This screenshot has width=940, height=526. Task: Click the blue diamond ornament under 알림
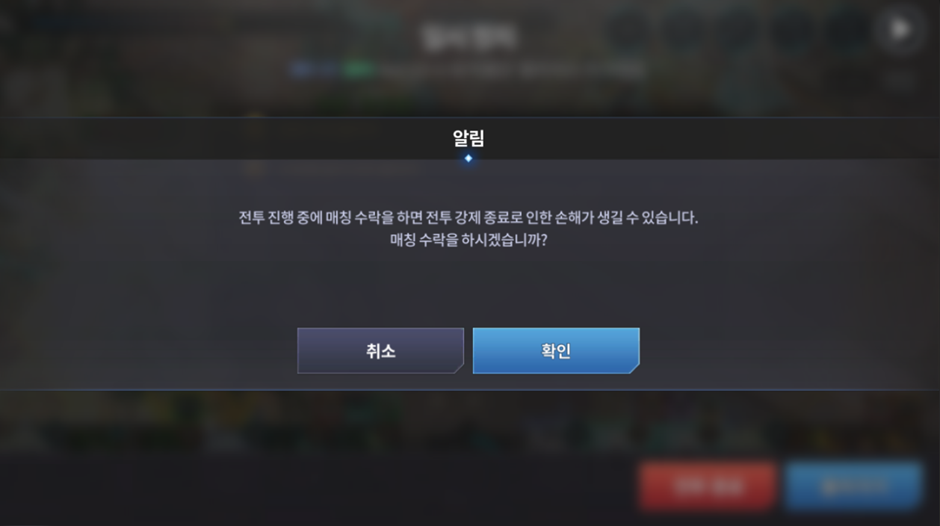tap(468, 158)
